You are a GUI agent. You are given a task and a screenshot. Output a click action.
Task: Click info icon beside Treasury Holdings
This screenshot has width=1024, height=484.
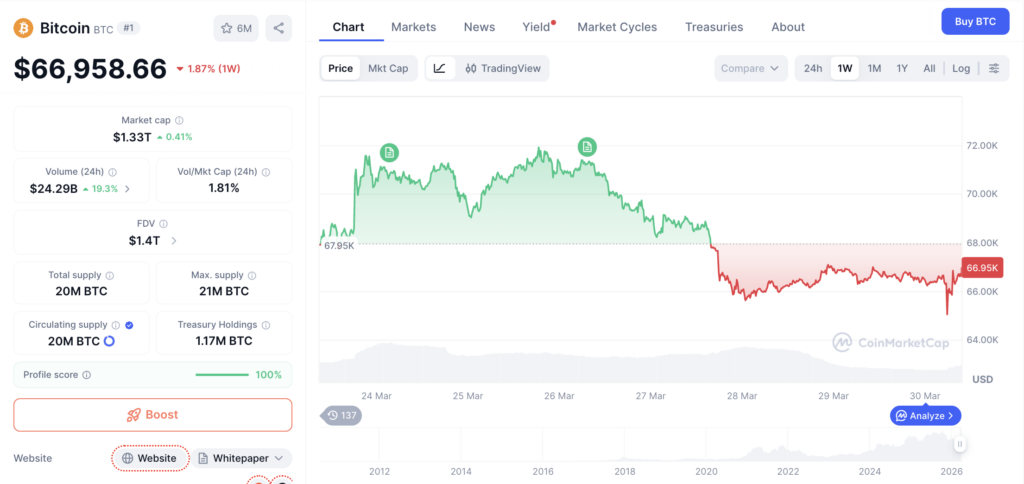click(x=266, y=325)
